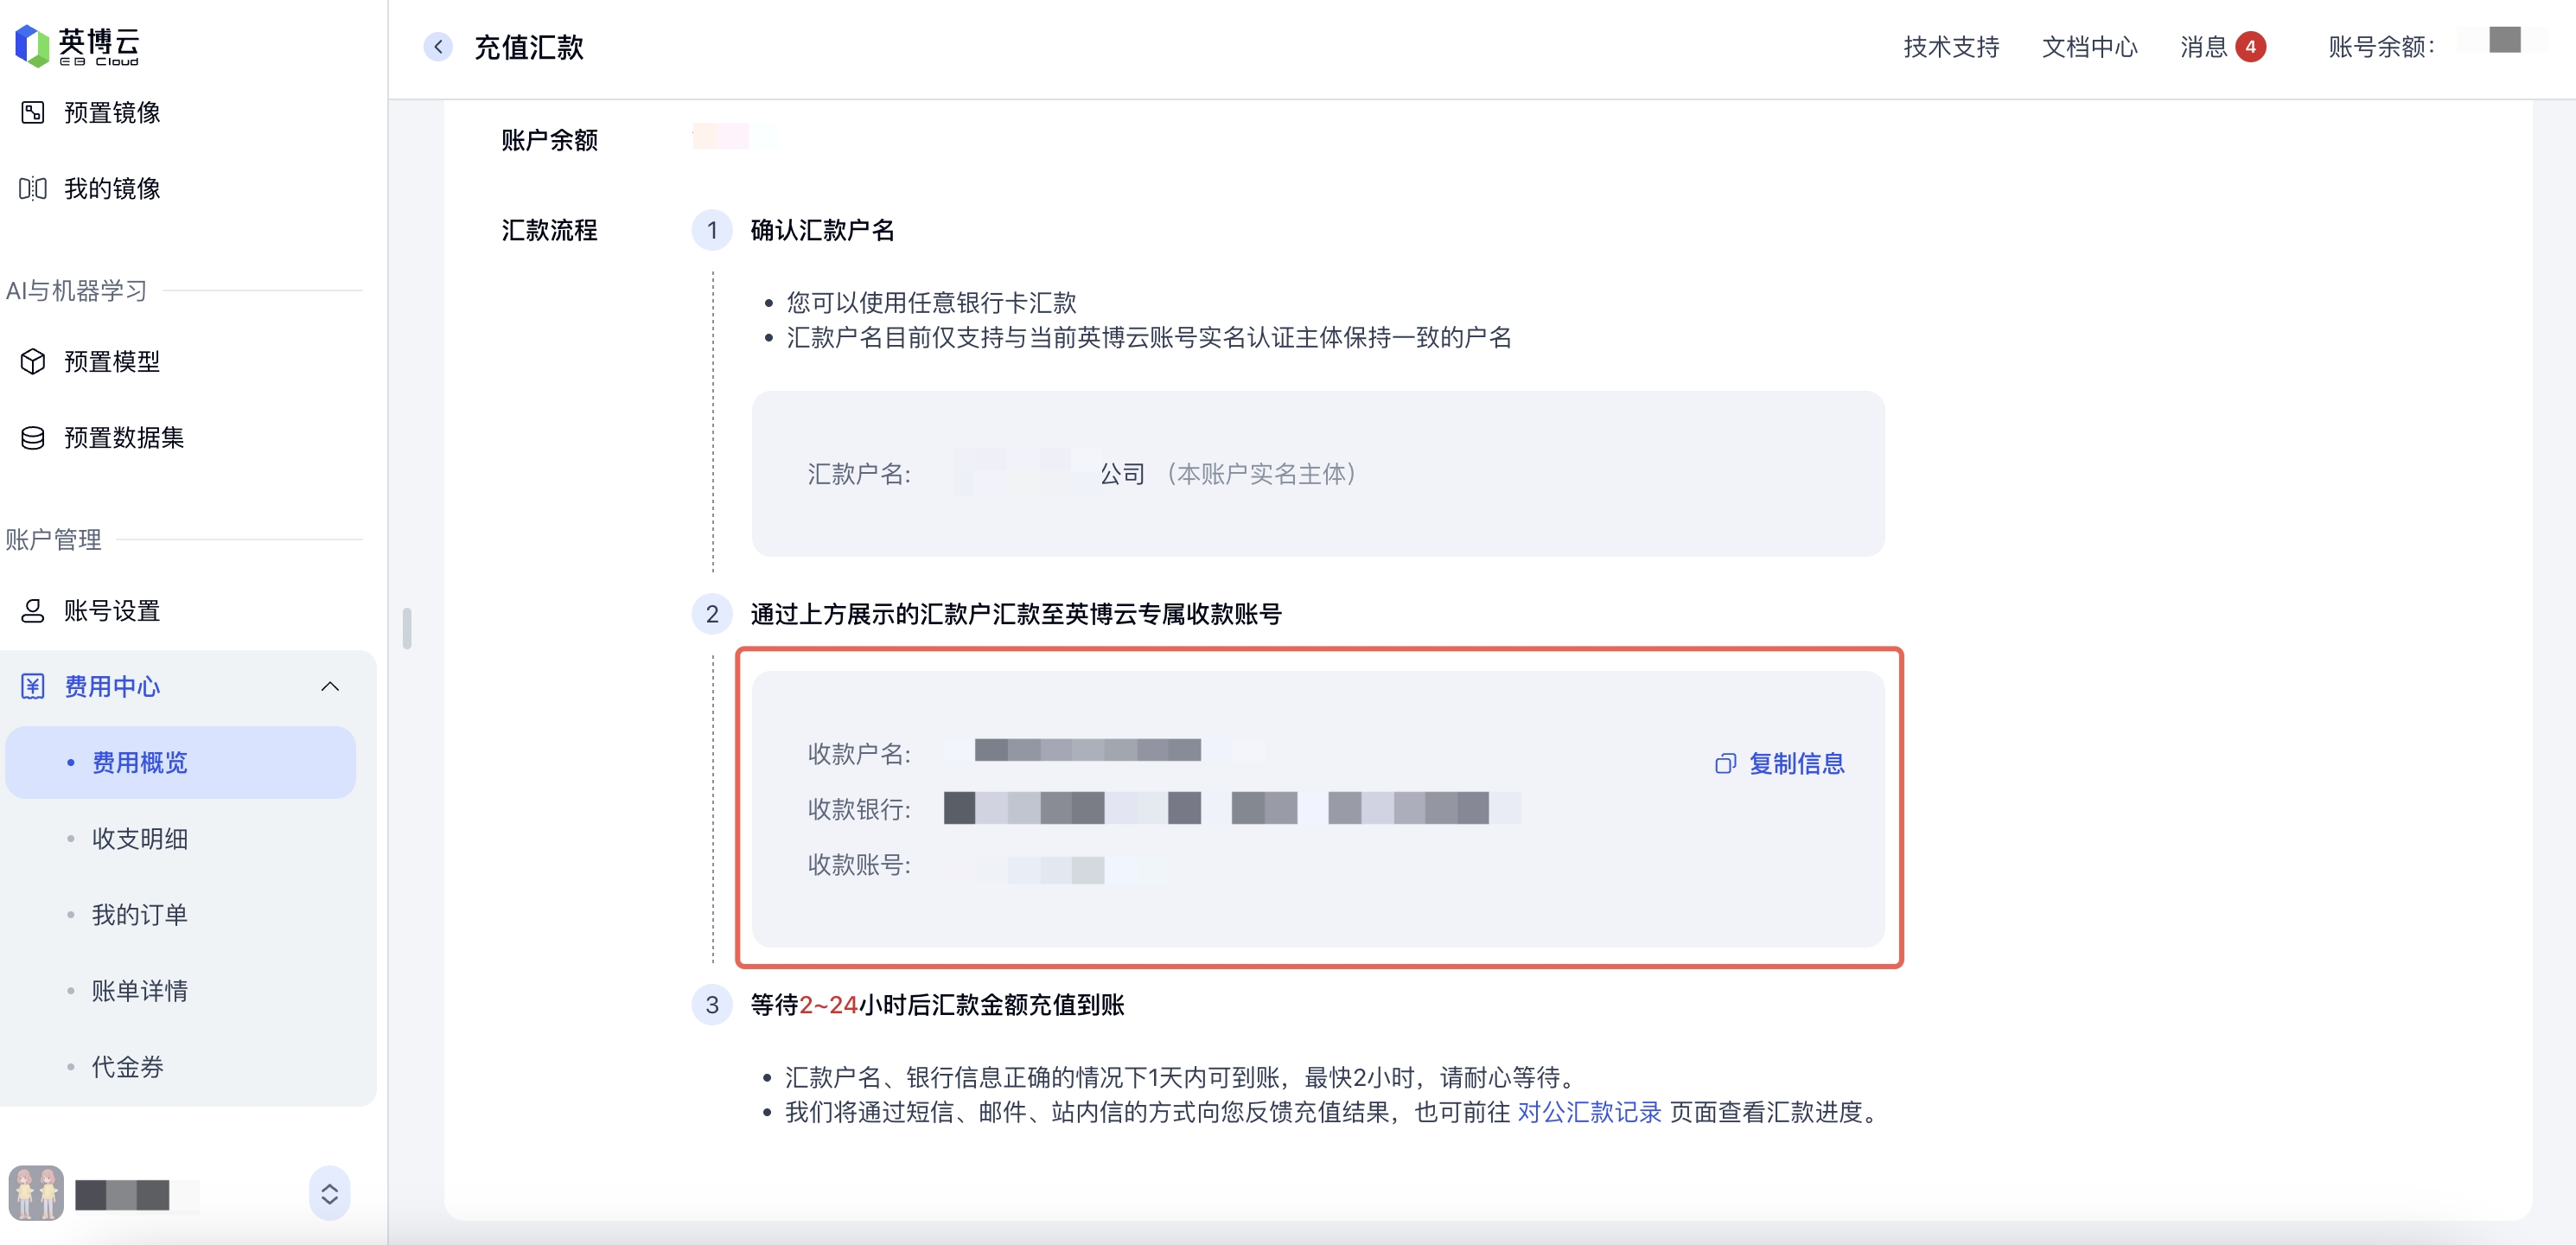
Task: Click the 账号设置 user icon
Action: [33, 610]
